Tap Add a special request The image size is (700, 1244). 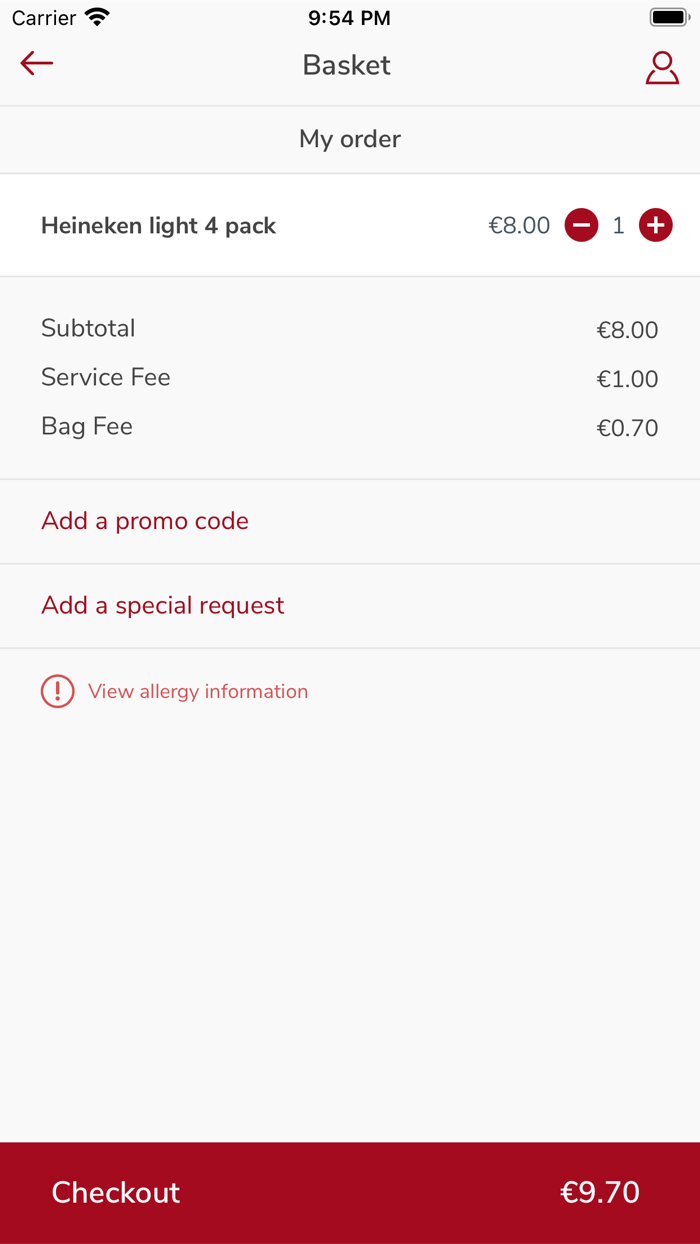pyautogui.click(x=163, y=605)
